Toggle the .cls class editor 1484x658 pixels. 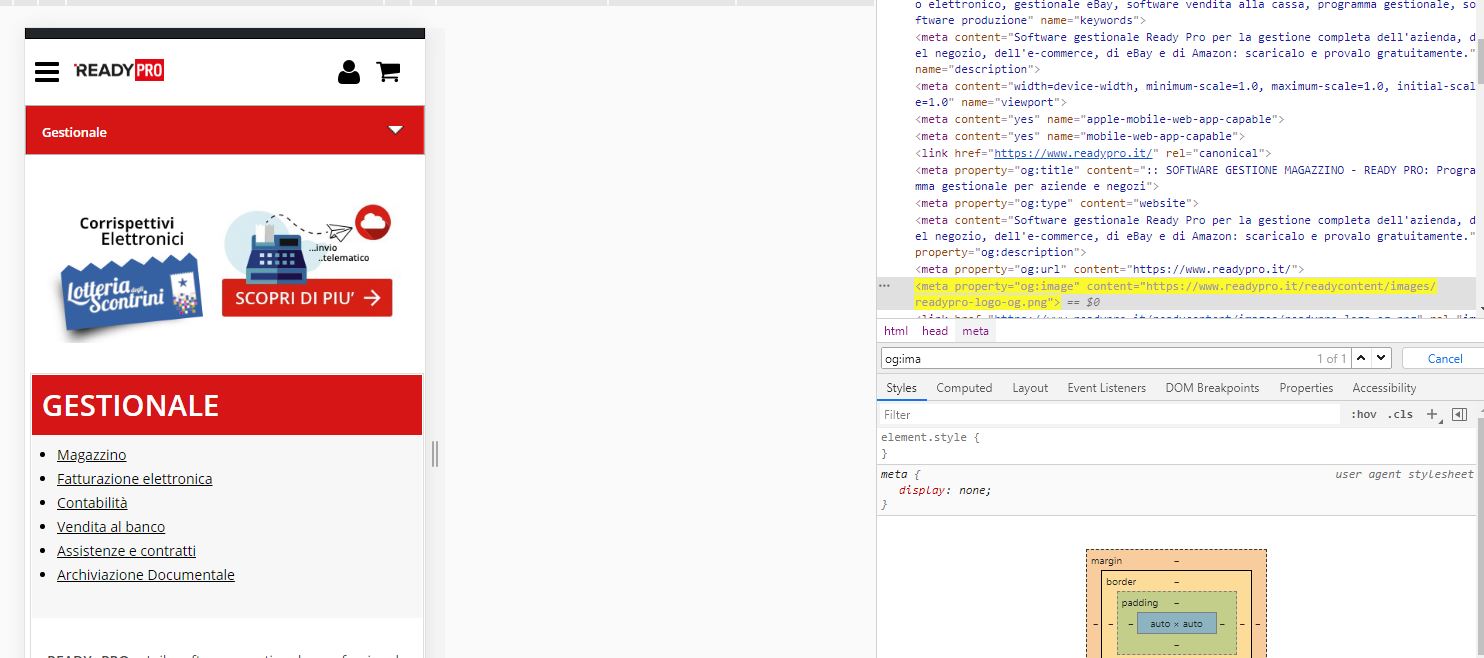click(1400, 414)
